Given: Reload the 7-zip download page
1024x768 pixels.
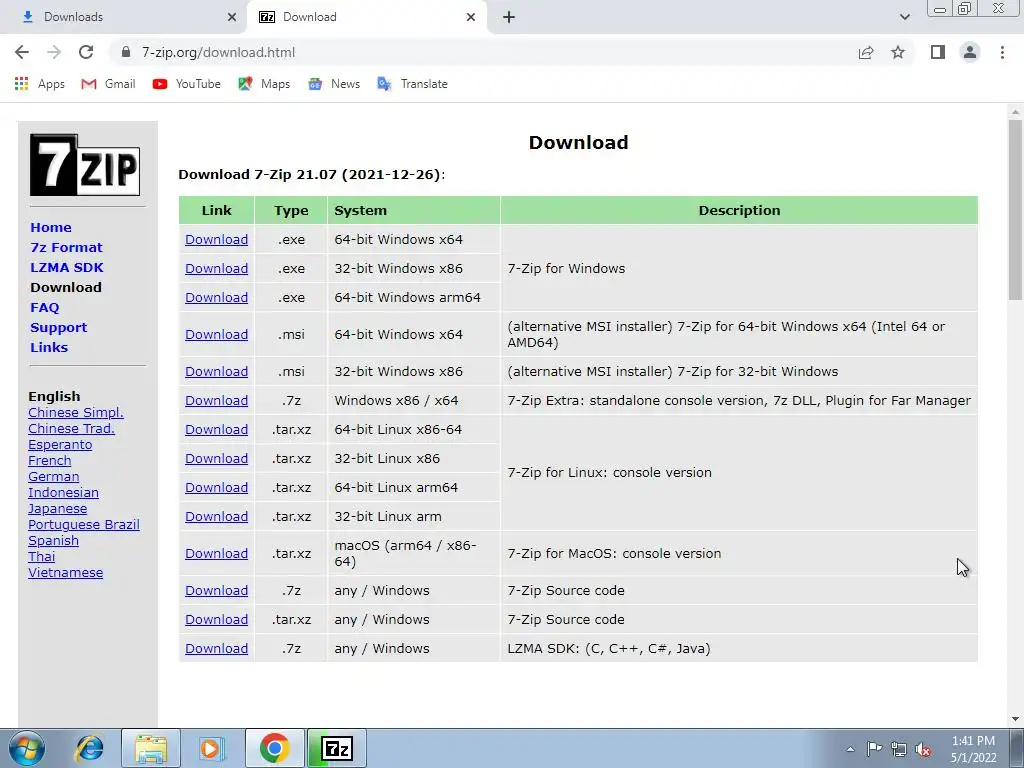Looking at the screenshot, I should coord(86,52).
